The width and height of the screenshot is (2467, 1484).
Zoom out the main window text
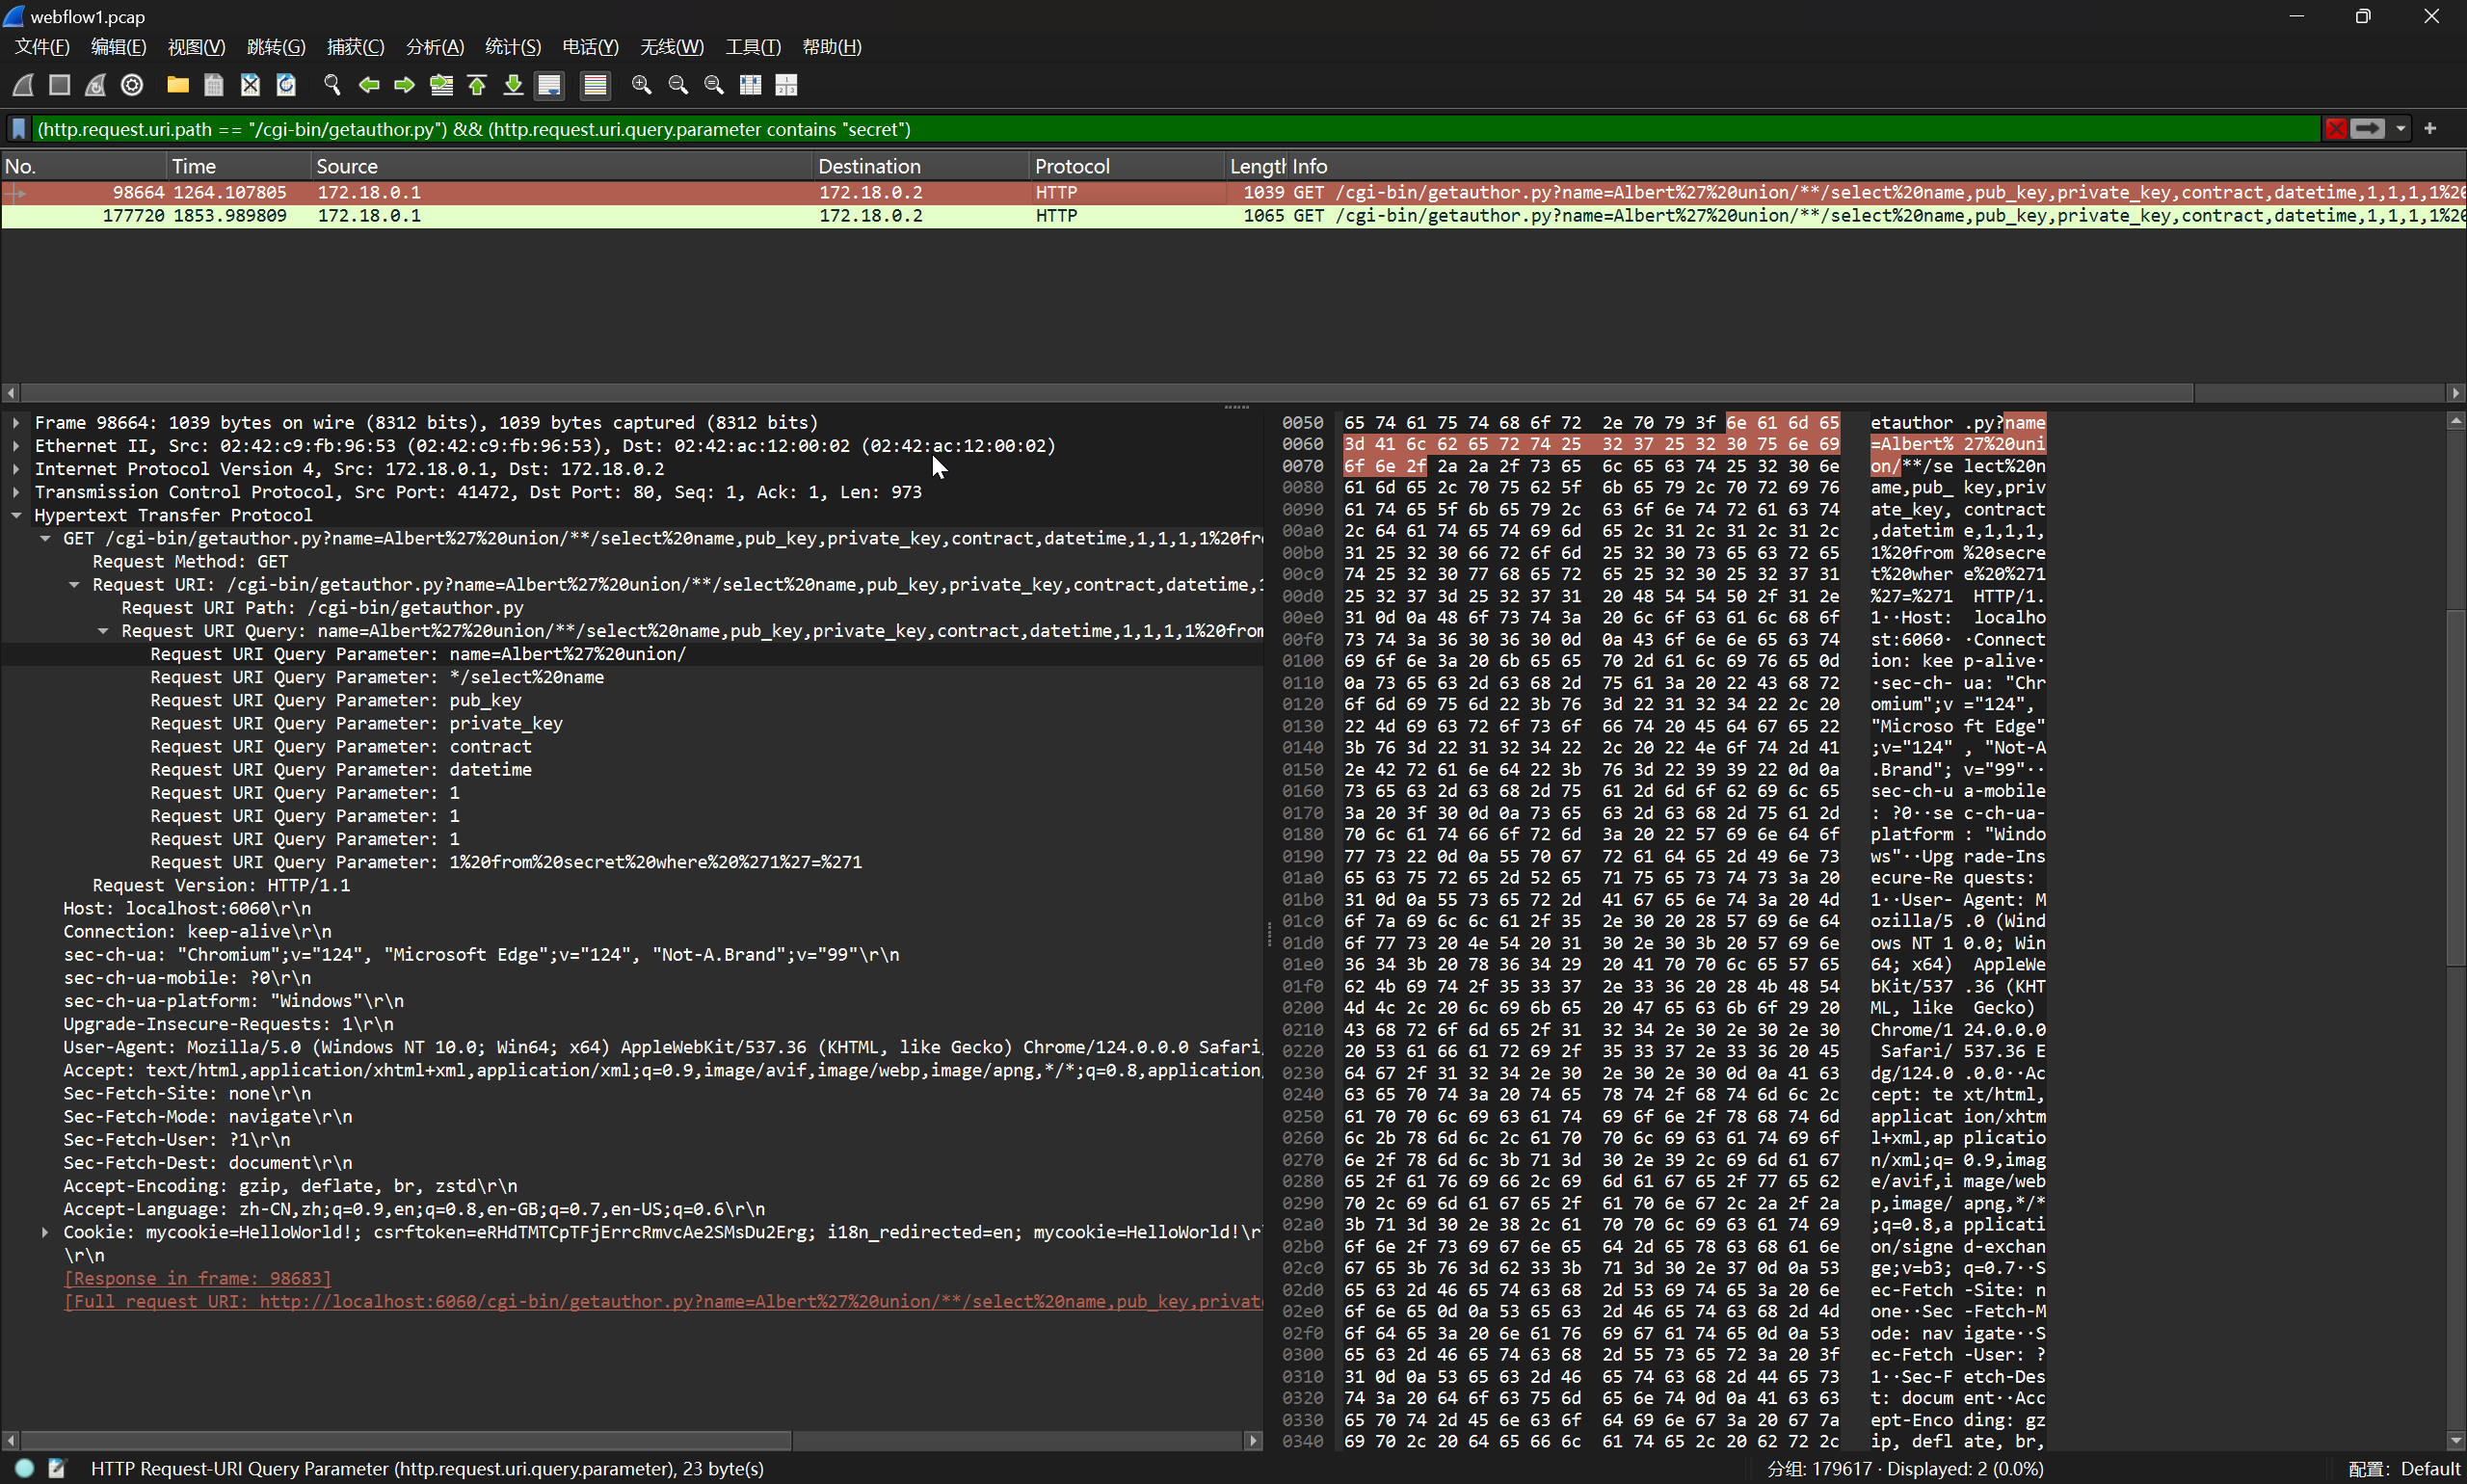click(678, 85)
